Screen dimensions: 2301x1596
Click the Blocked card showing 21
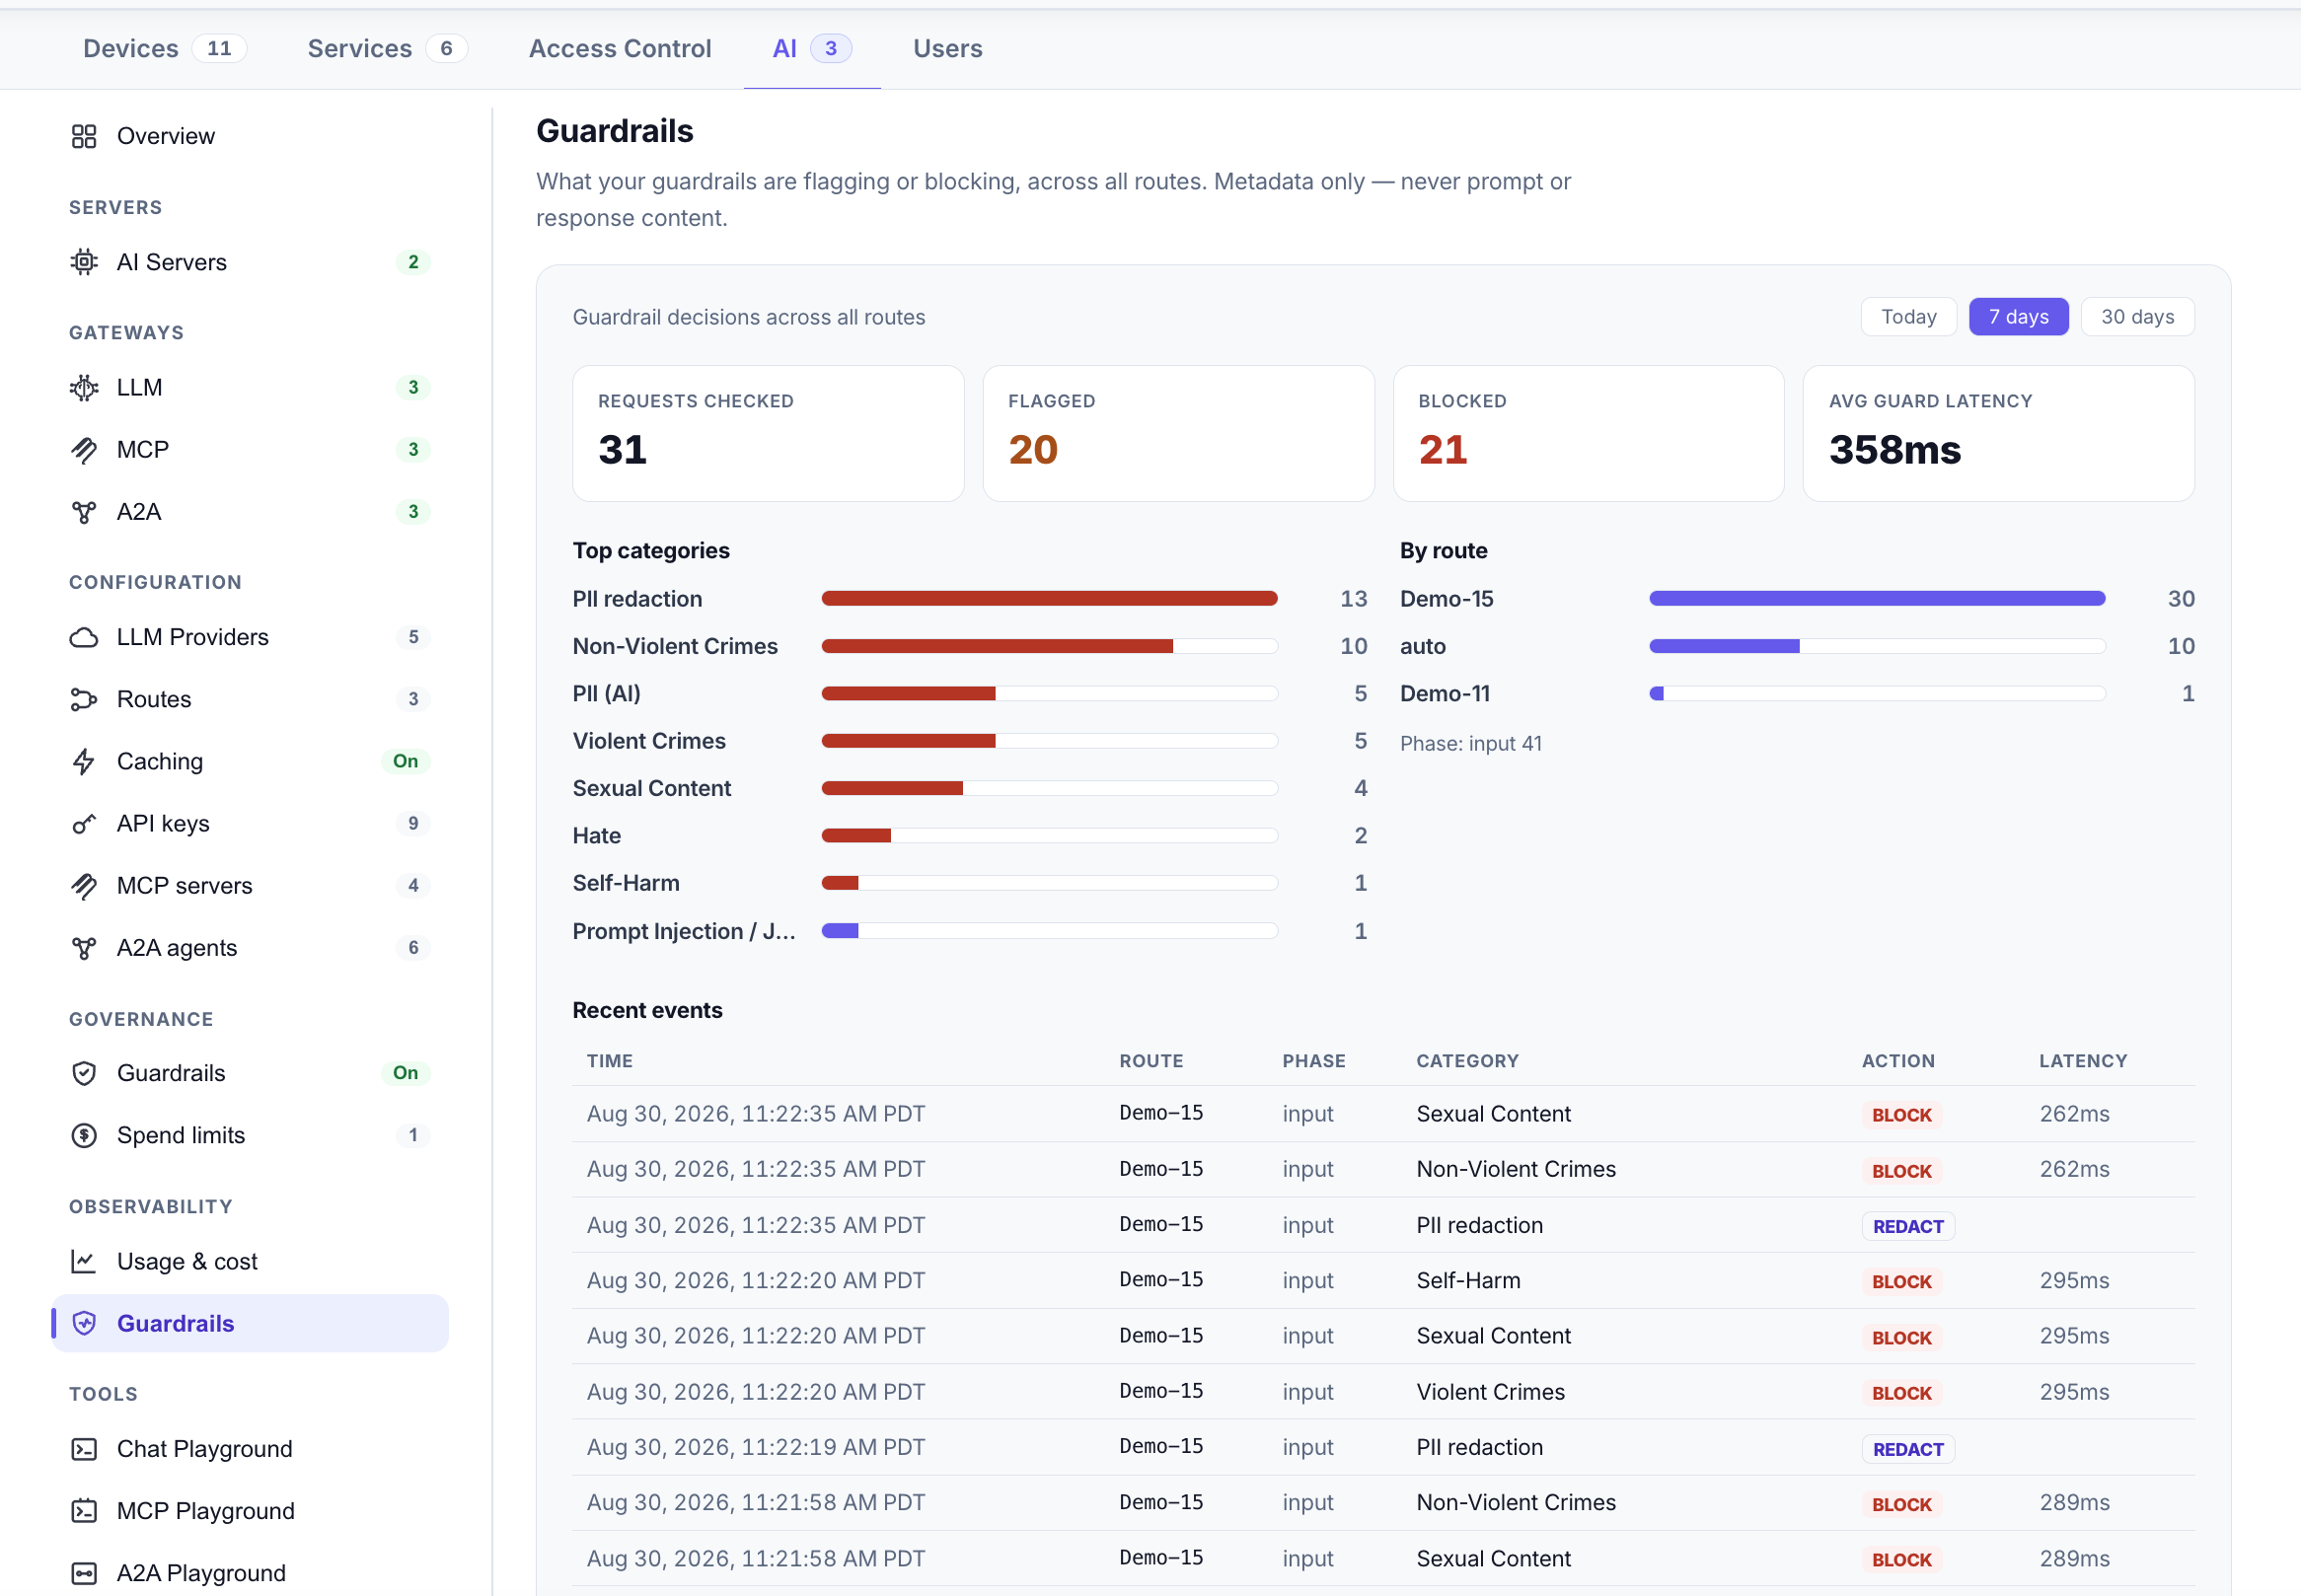coord(1588,433)
